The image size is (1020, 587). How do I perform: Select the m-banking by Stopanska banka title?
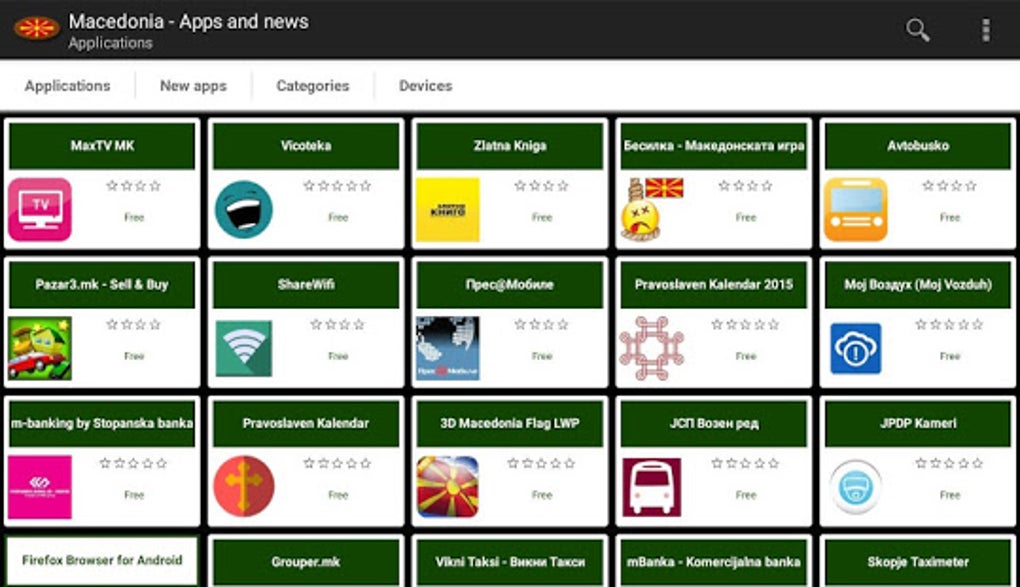tap(102, 423)
